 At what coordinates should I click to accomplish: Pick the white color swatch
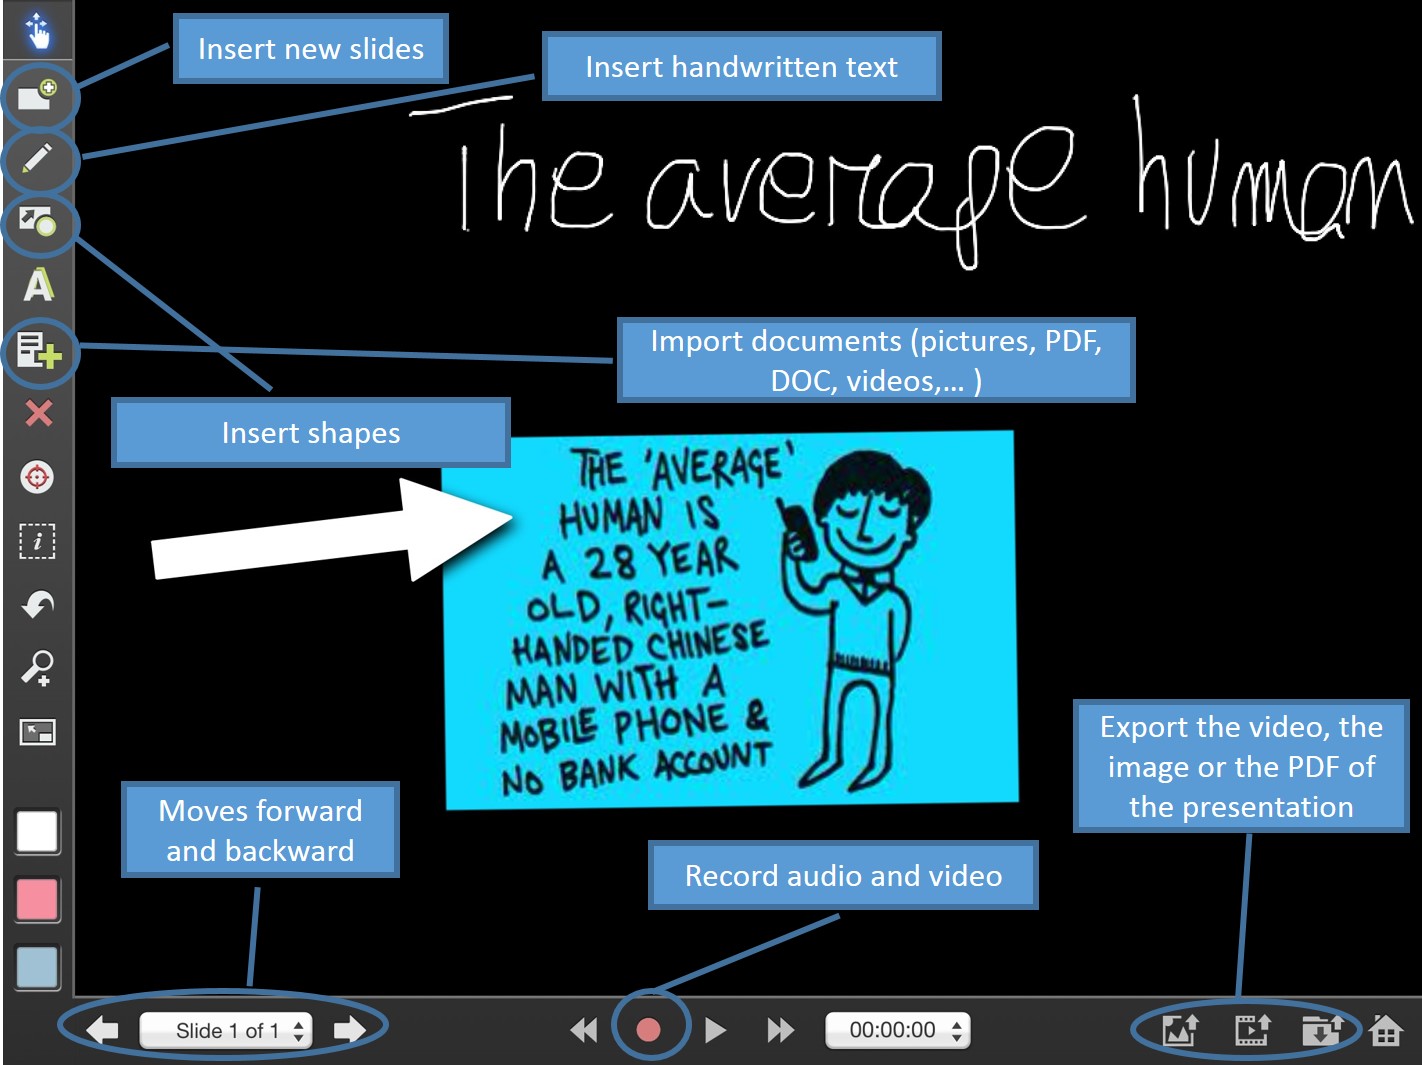37,831
